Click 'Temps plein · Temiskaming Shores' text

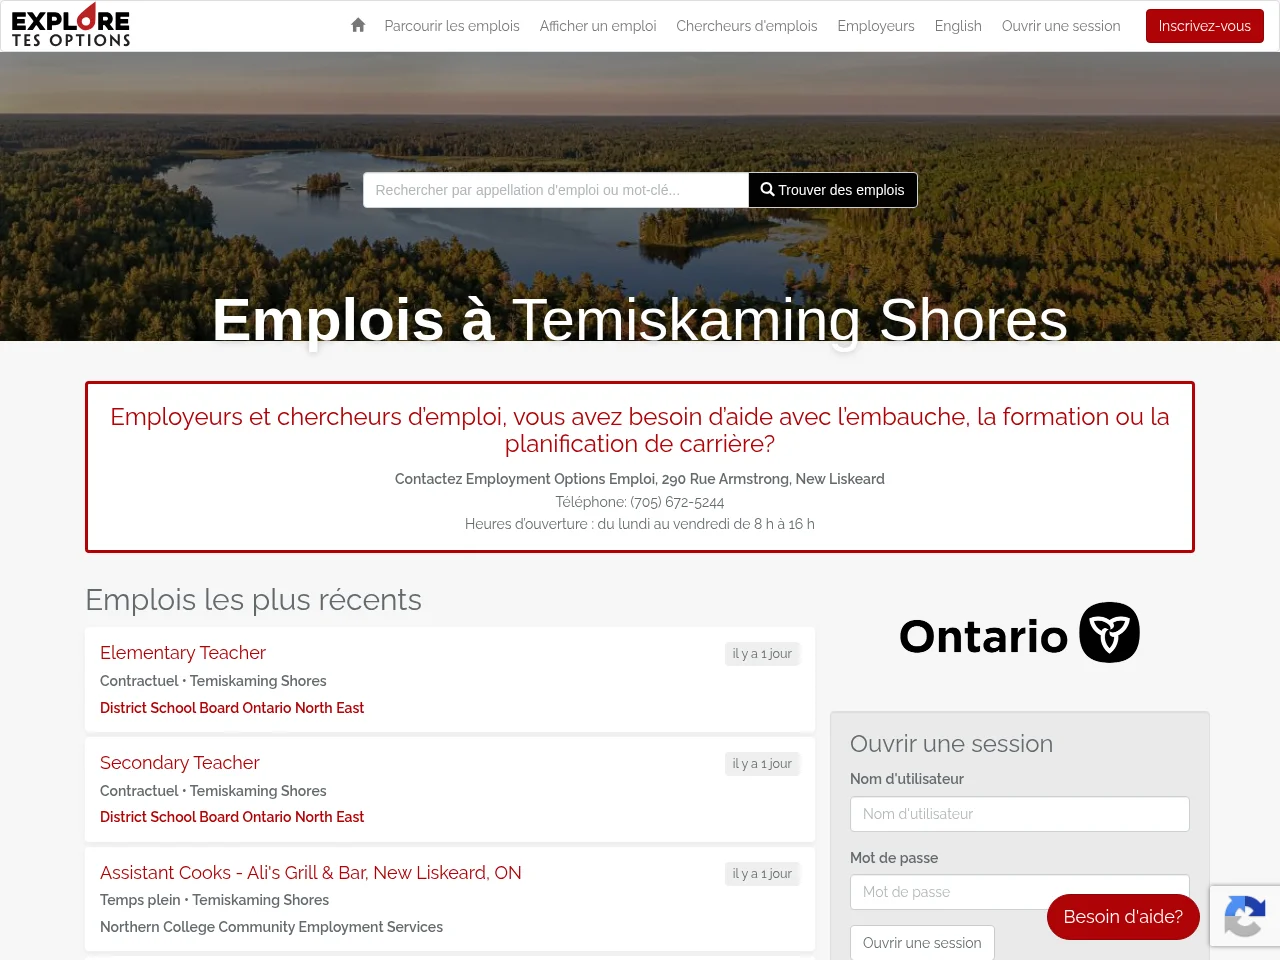coord(214,900)
